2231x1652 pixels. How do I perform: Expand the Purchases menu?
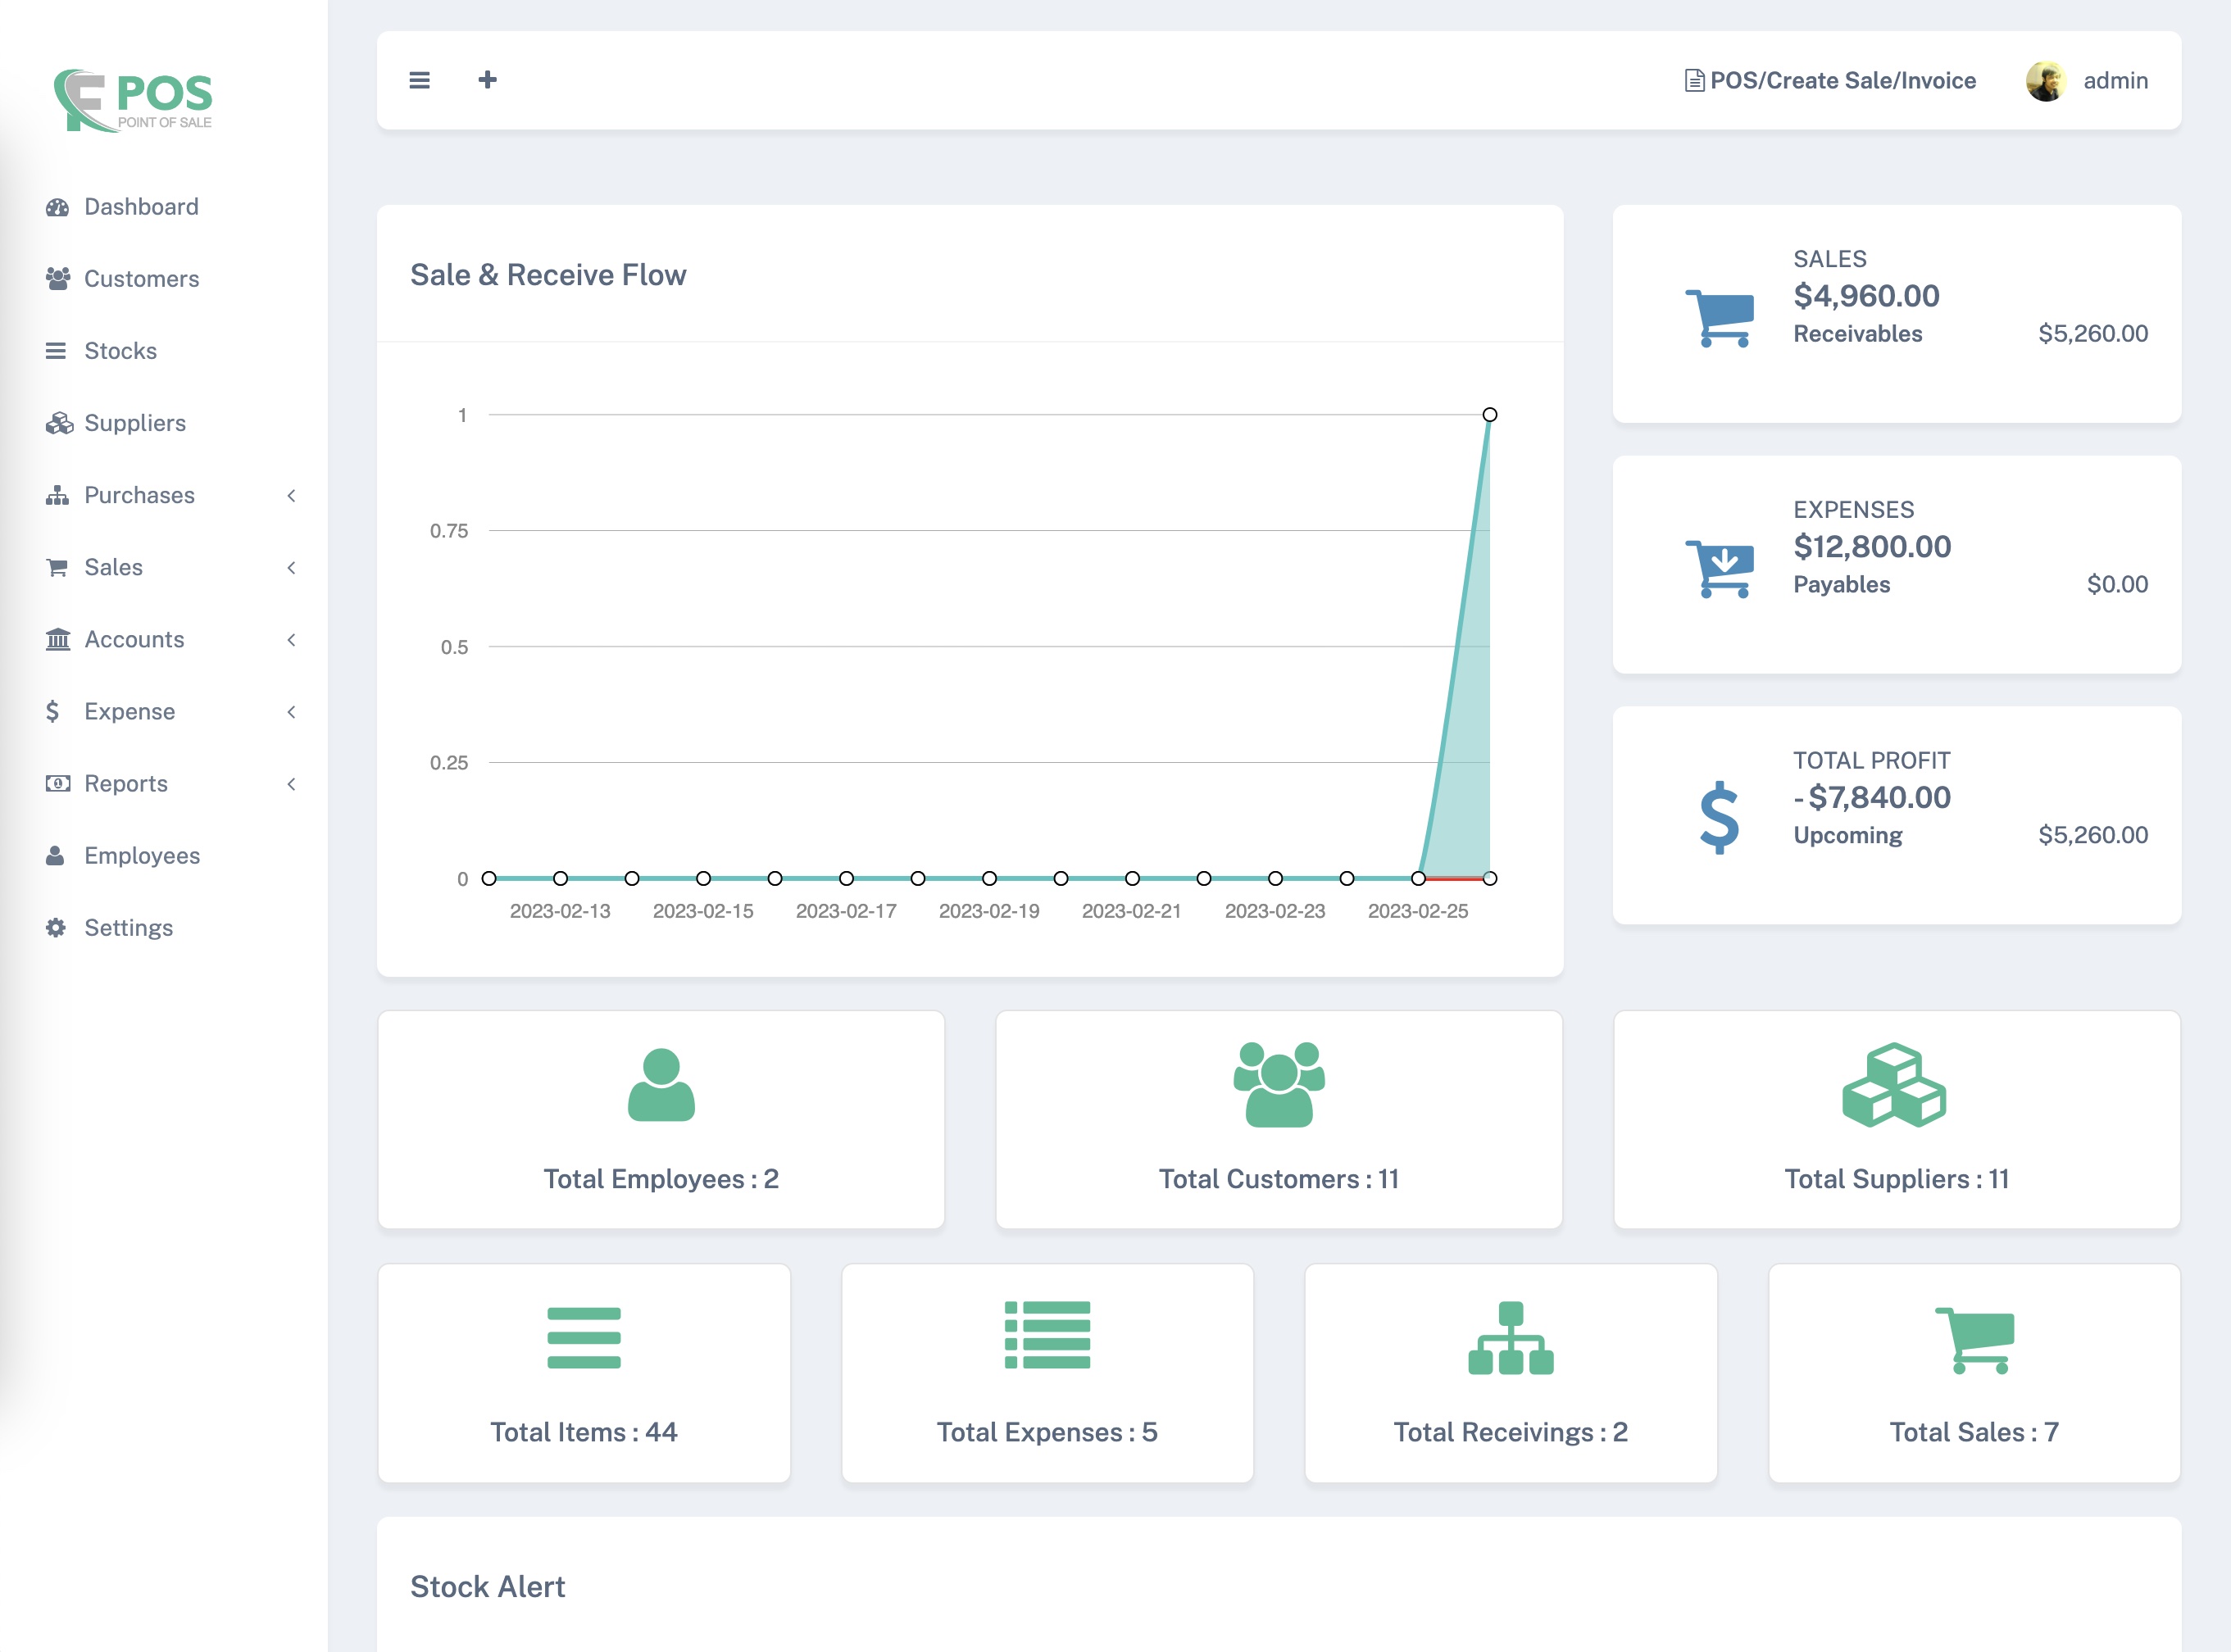pyautogui.click(x=290, y=495)
